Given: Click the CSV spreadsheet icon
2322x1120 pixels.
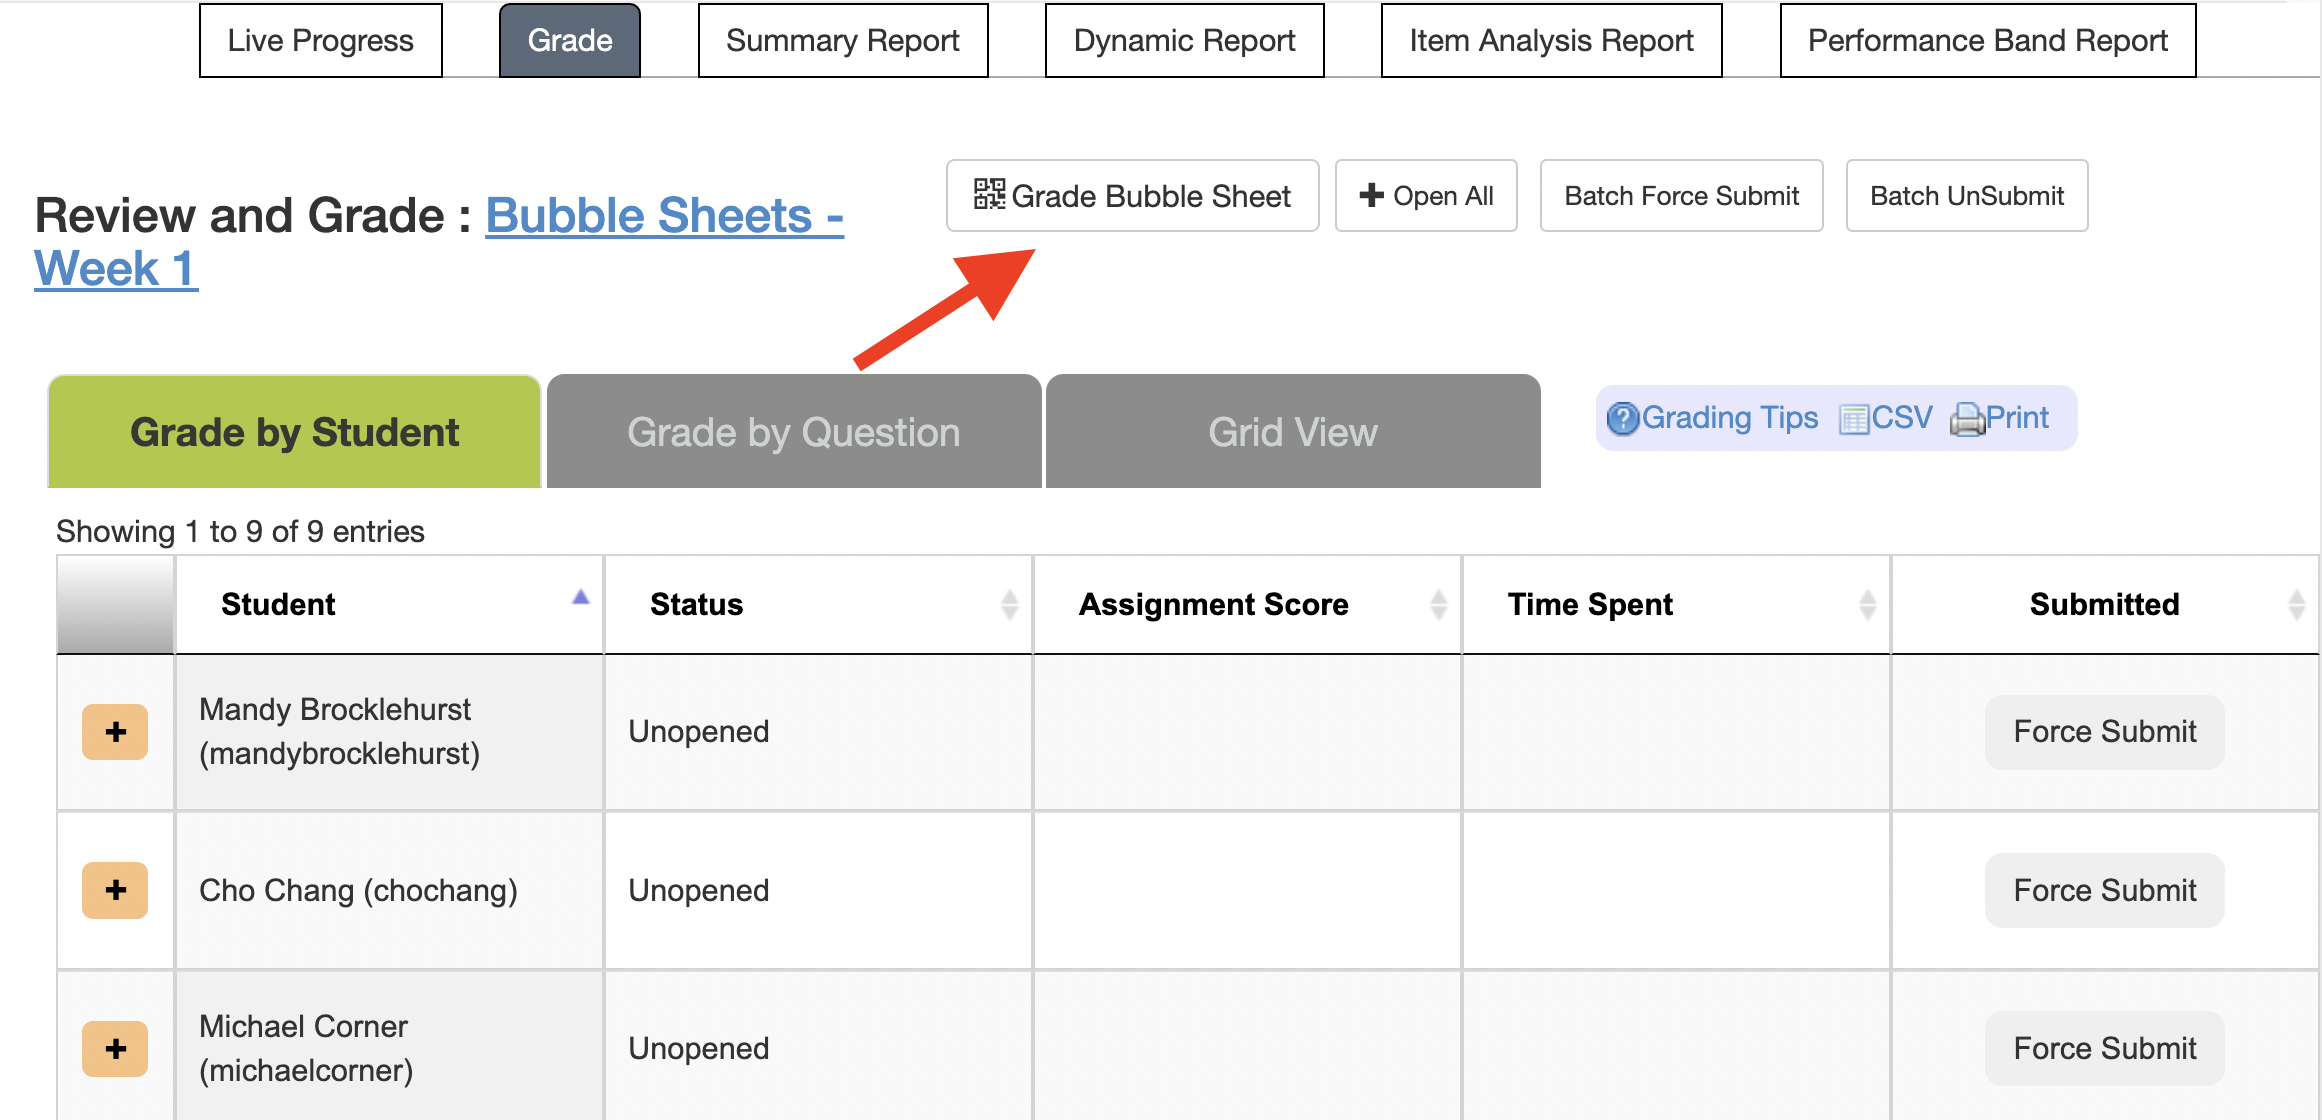Looking at the screenshot, I should (1853, 419).
